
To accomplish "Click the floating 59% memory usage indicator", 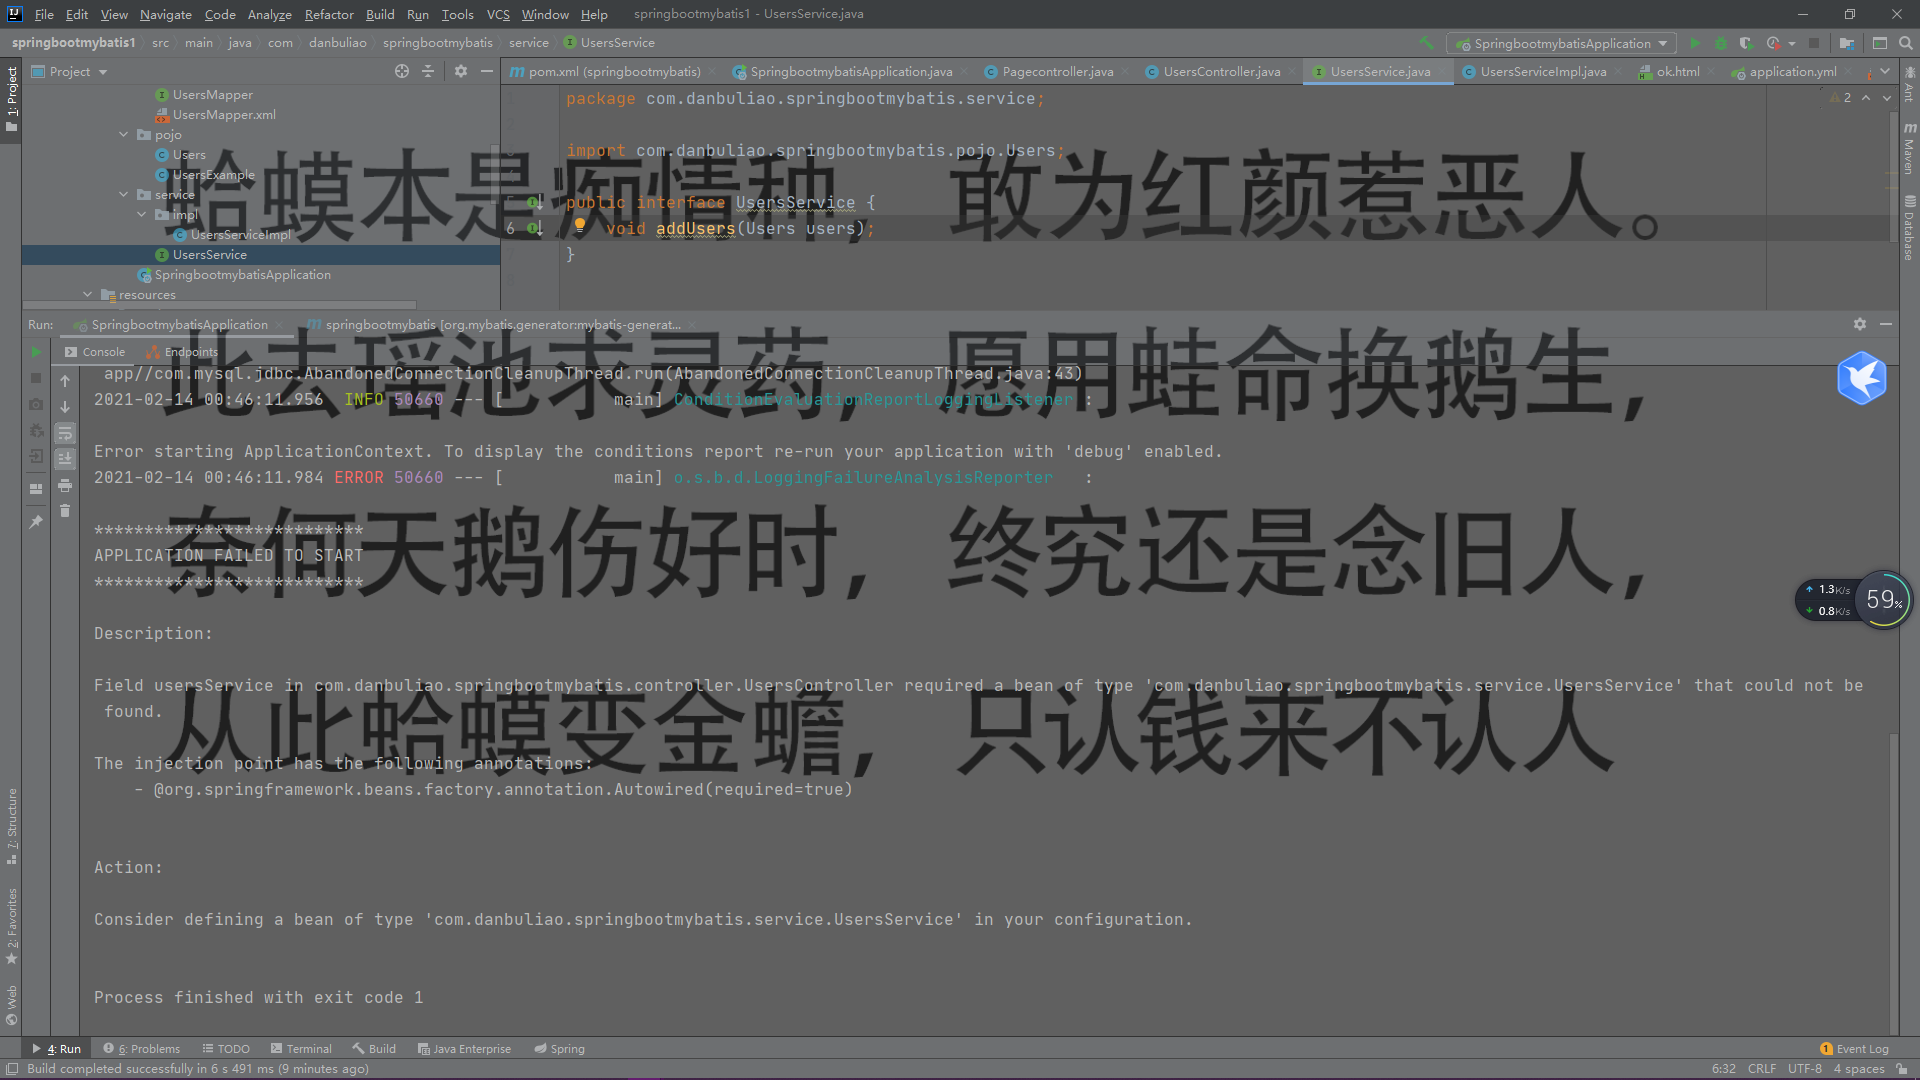I will 1885,599.
